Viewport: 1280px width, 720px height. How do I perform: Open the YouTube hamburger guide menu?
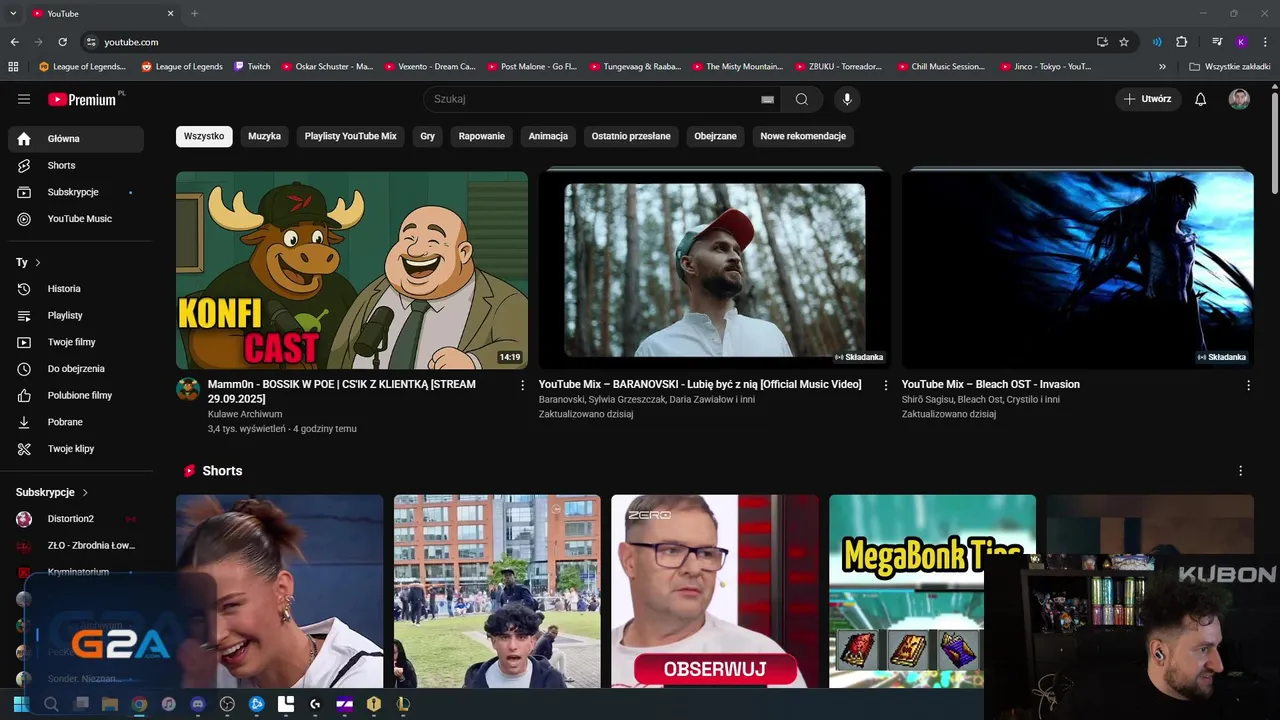[24, 99]
